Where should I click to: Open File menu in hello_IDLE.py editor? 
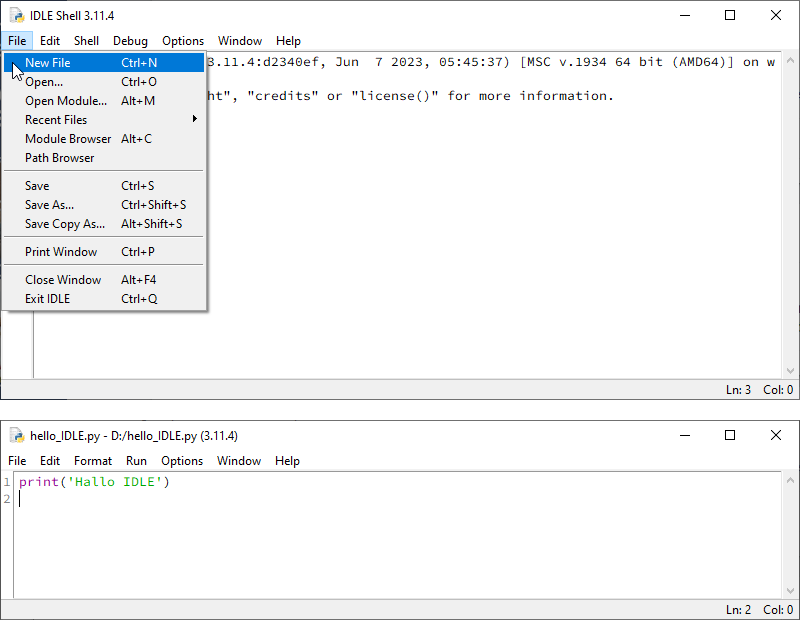17,461
